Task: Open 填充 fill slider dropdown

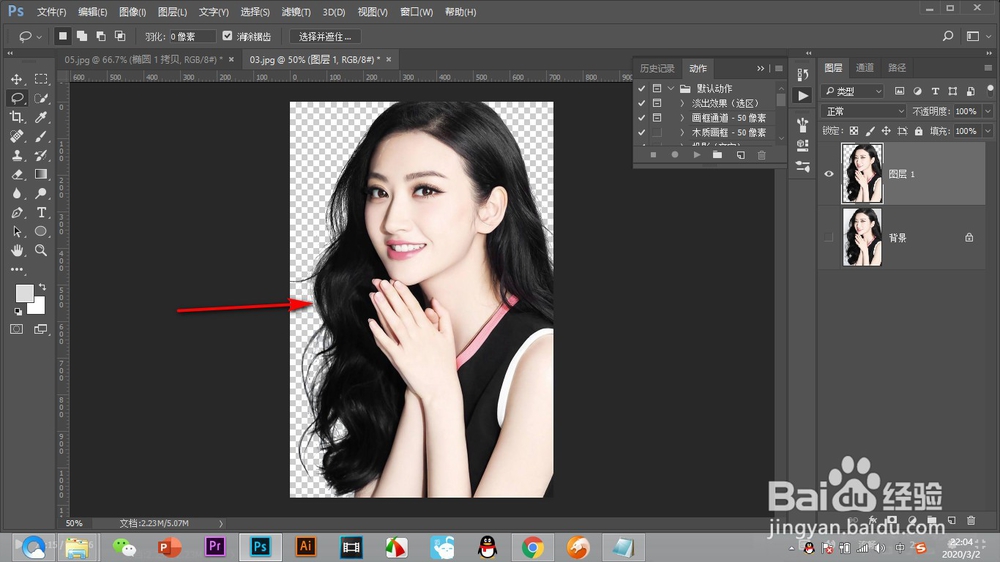Action: (x=989, y=131)
